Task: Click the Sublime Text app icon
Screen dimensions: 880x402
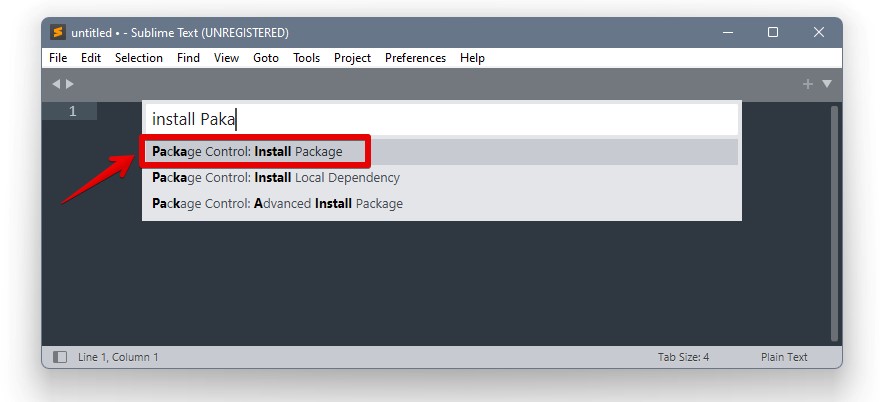Action: pyautogui.click(x=58, y=32)
